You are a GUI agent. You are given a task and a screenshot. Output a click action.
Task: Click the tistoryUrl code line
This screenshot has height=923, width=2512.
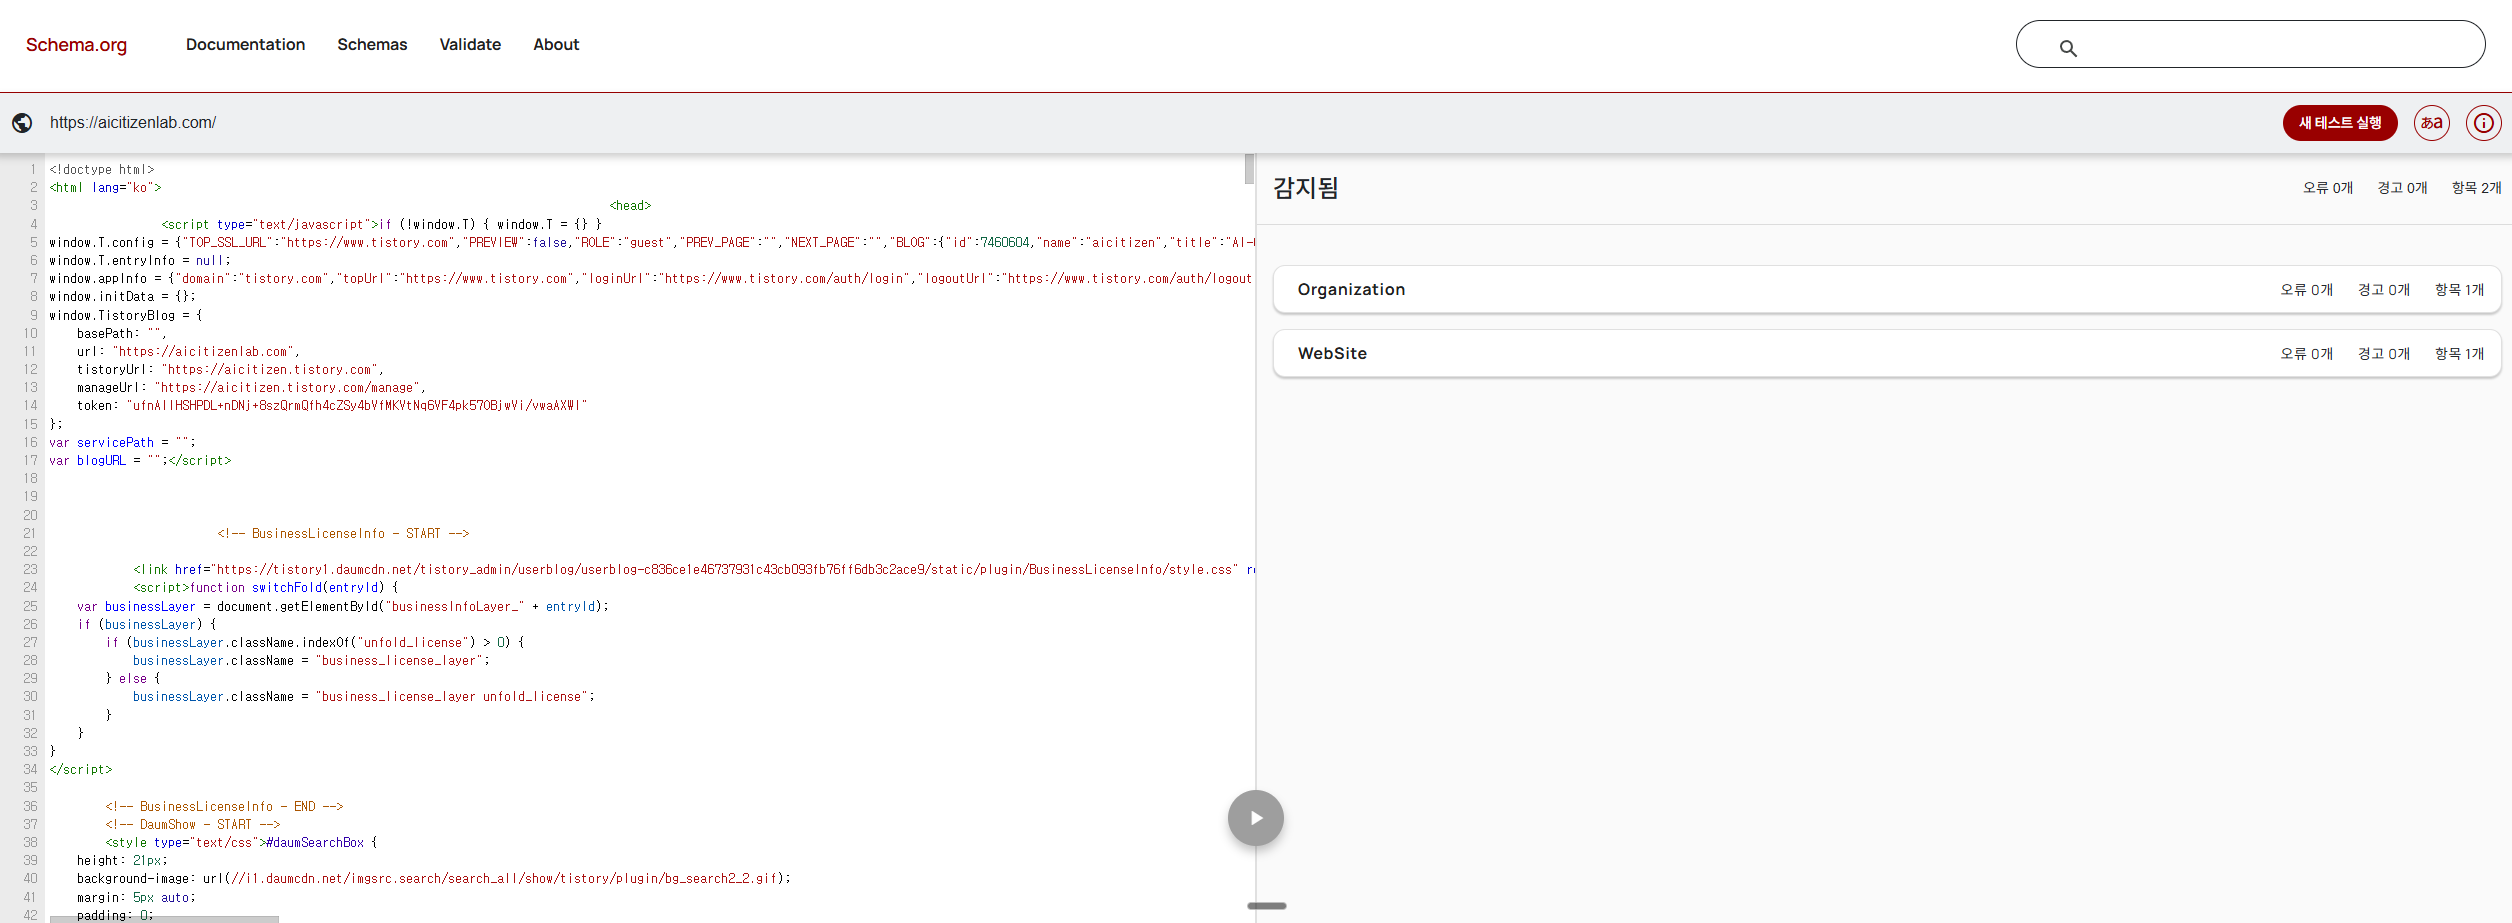(x=230, y=370)
